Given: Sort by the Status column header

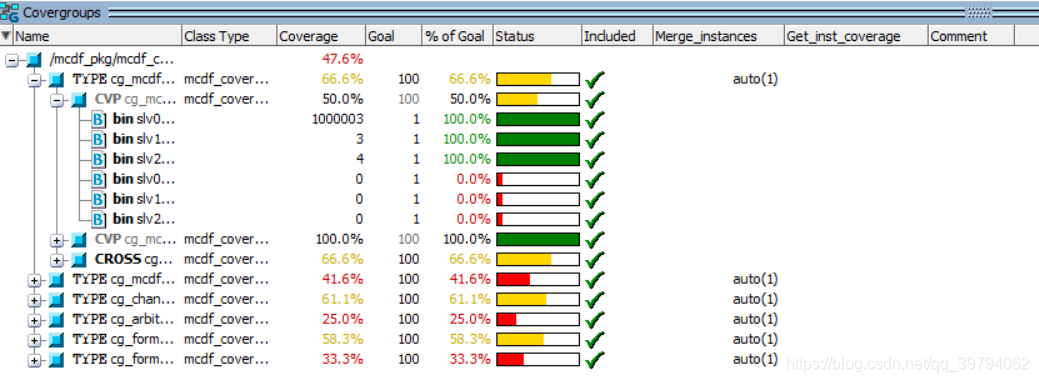Looking at the screenshot, I should click(537, 36).
